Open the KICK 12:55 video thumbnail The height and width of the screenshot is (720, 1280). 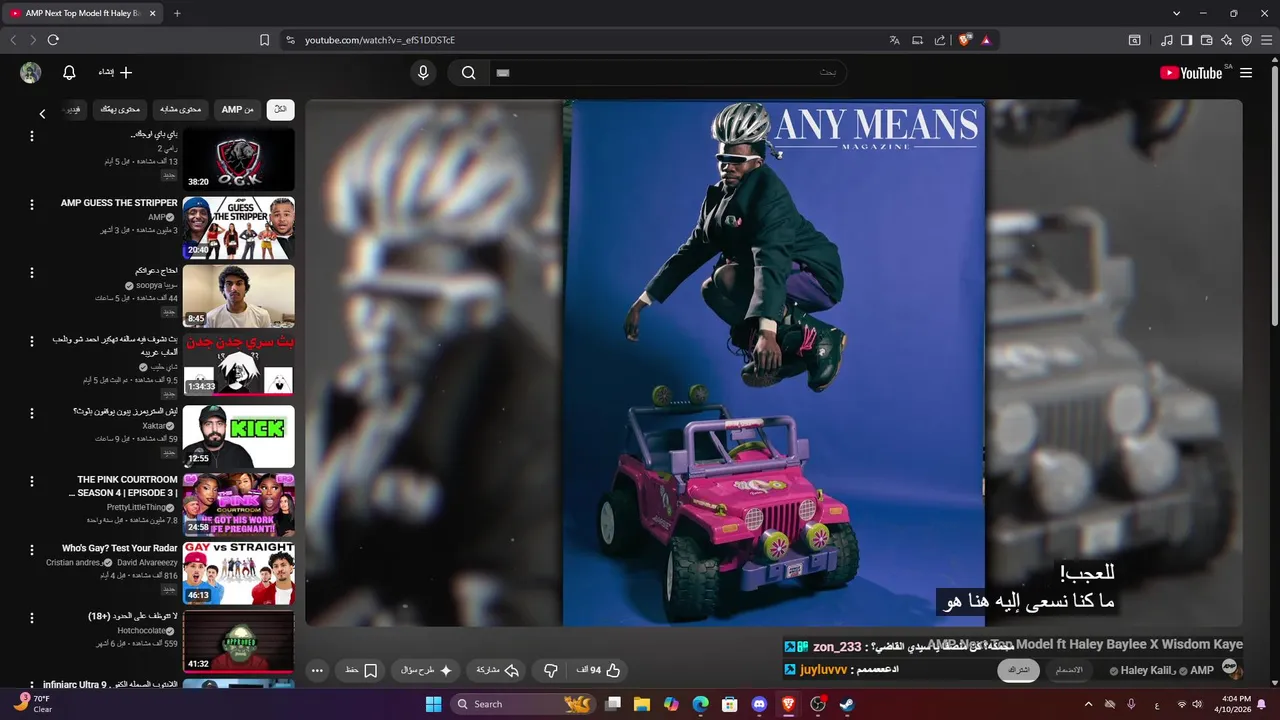pyautogui.click(x=238, y=436)
